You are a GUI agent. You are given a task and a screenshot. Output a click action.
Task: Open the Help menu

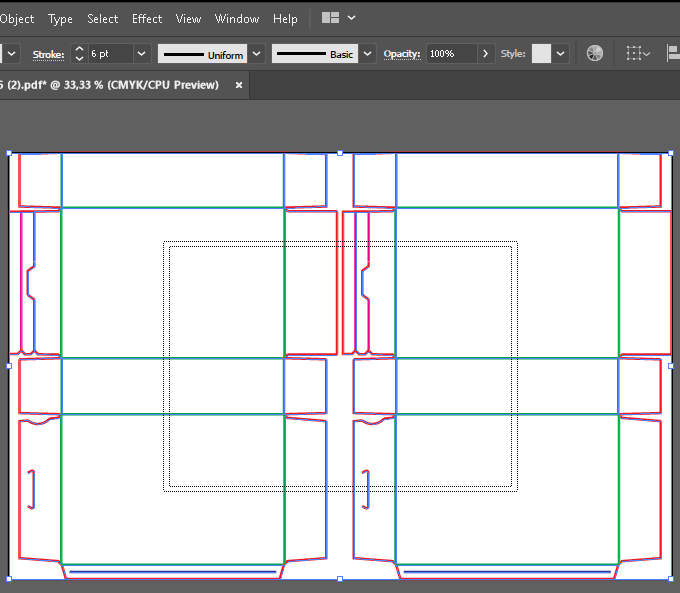pos(285,18)
